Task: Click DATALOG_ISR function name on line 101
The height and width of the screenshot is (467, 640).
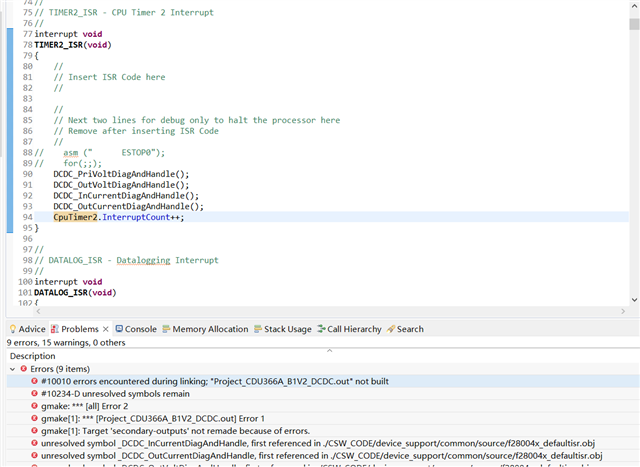Action: point(61,293)
